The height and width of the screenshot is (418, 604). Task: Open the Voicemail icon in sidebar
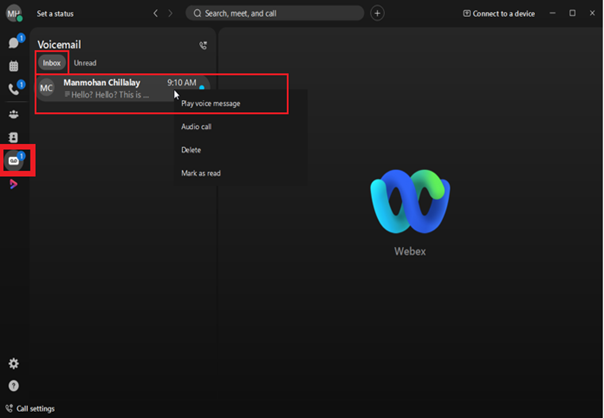[14, 161]
